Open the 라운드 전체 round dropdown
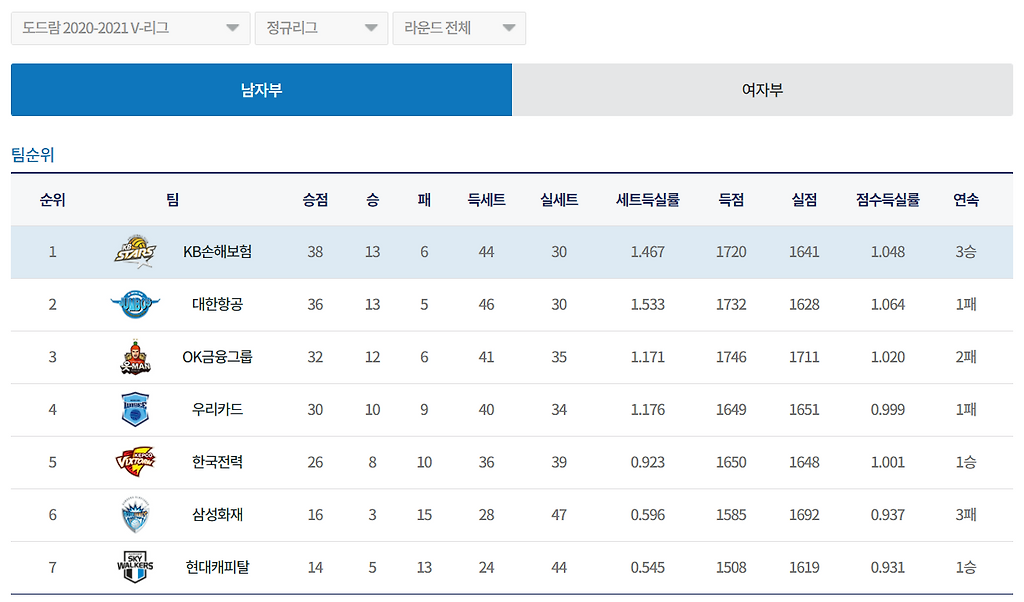 [x=459, y=28]
